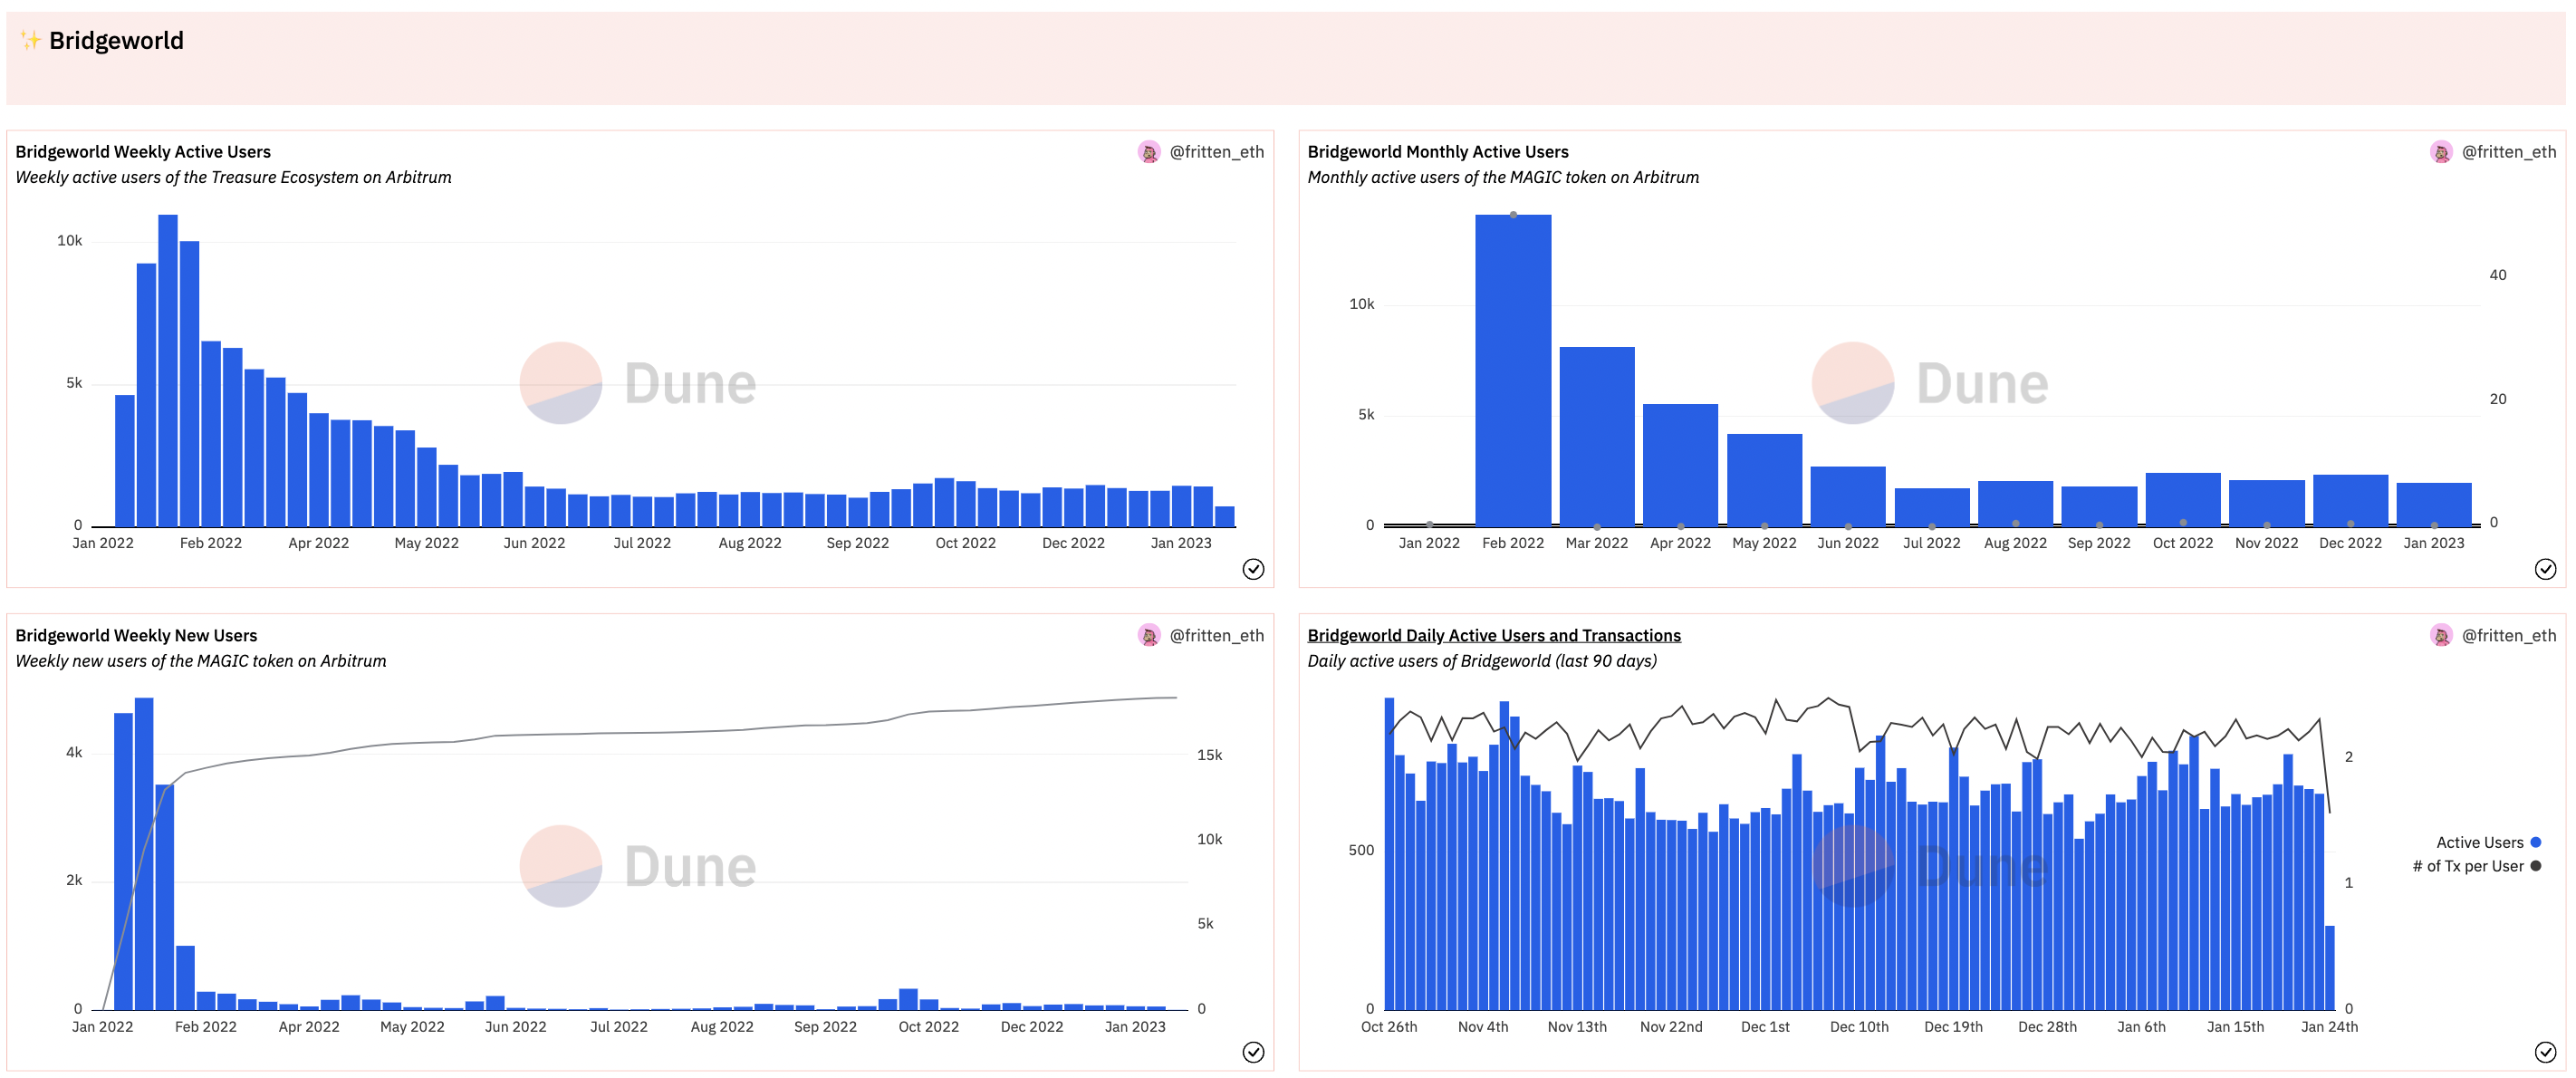Open @fritten_eth profile from Weekly New Users panel

(1216, 636)
